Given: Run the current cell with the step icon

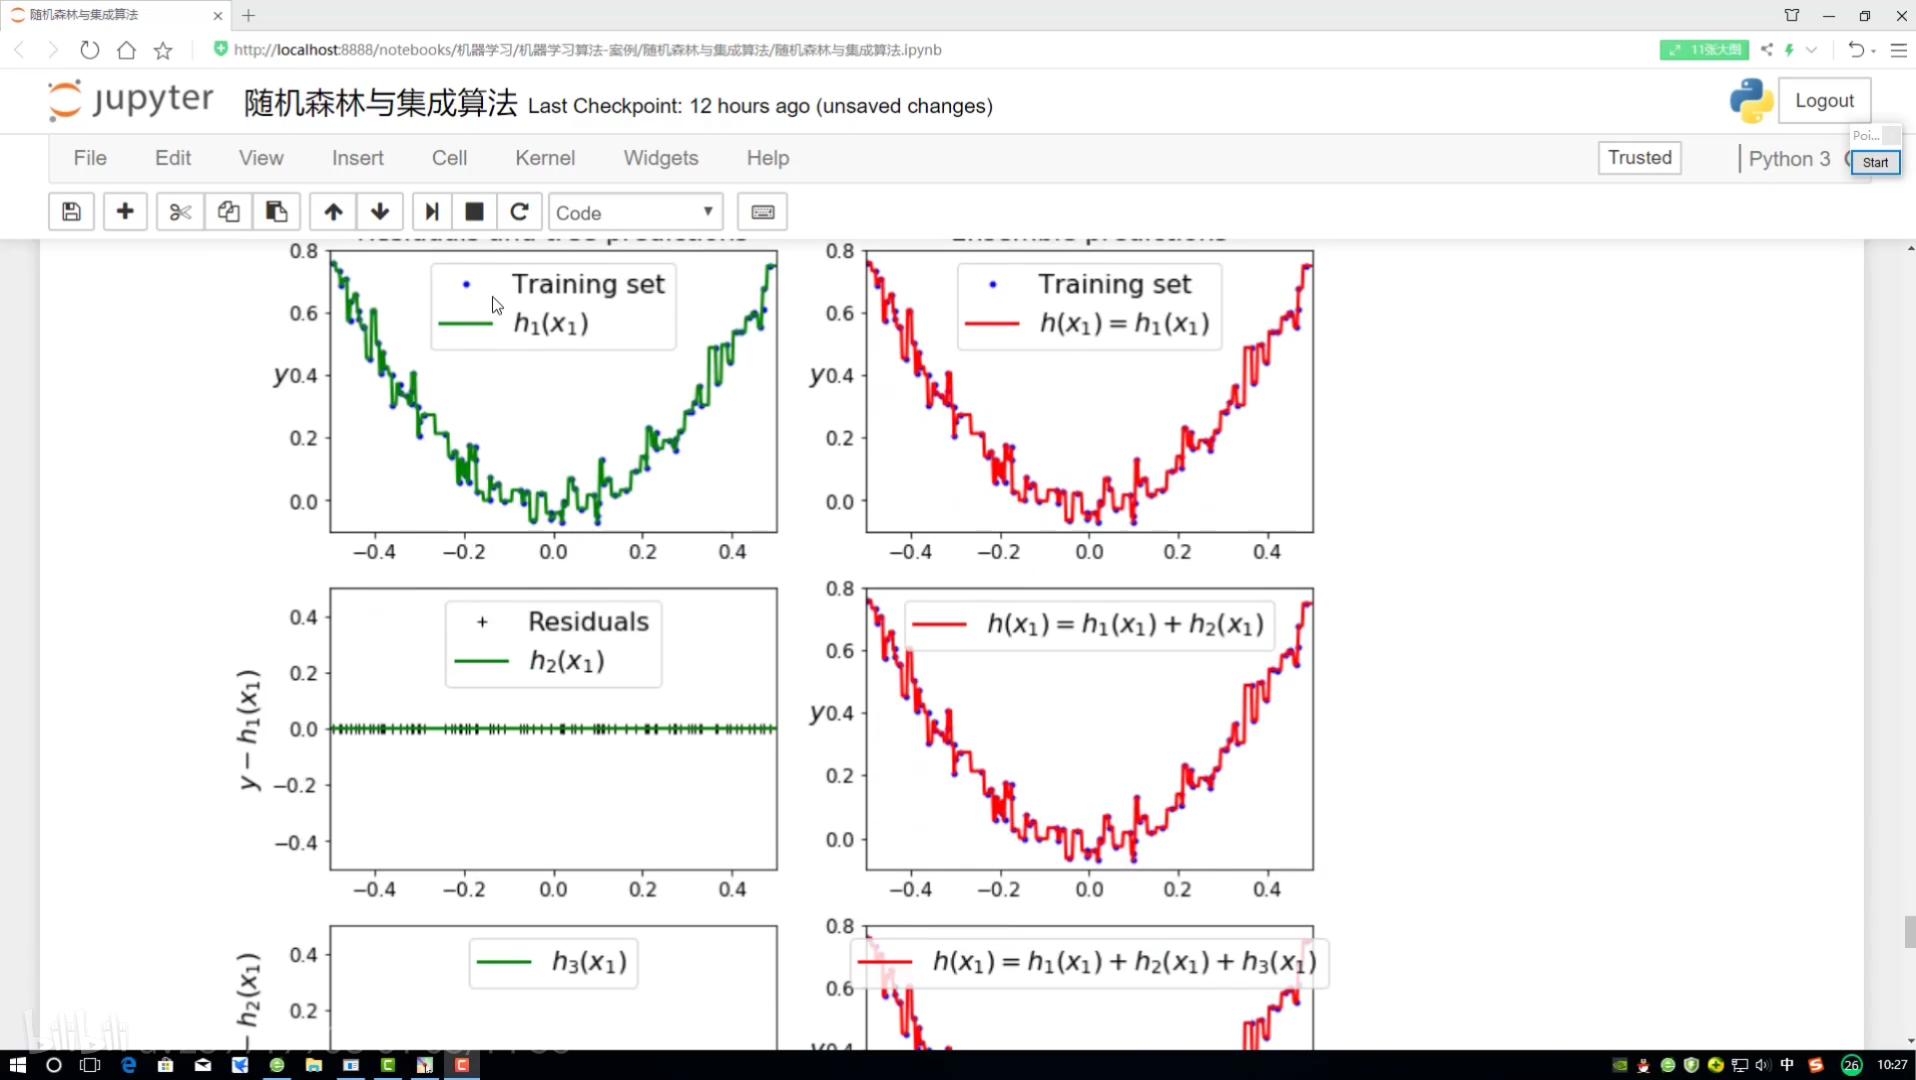Looking at the screenshot, I should click(x=432, y=212).
